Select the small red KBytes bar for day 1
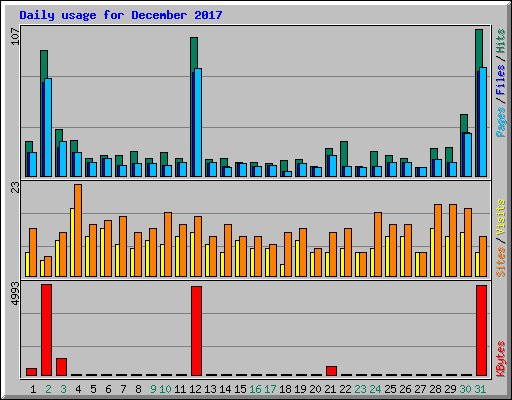 (31, 372)
